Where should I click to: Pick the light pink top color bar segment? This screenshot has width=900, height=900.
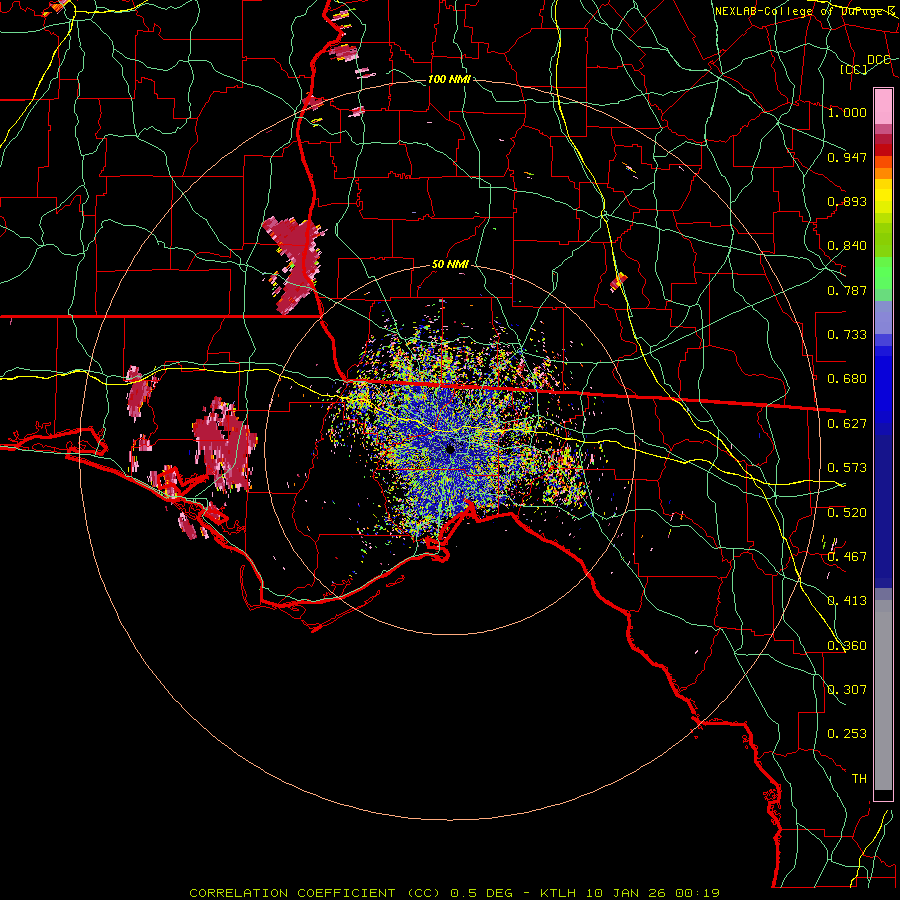pos(883,107)
